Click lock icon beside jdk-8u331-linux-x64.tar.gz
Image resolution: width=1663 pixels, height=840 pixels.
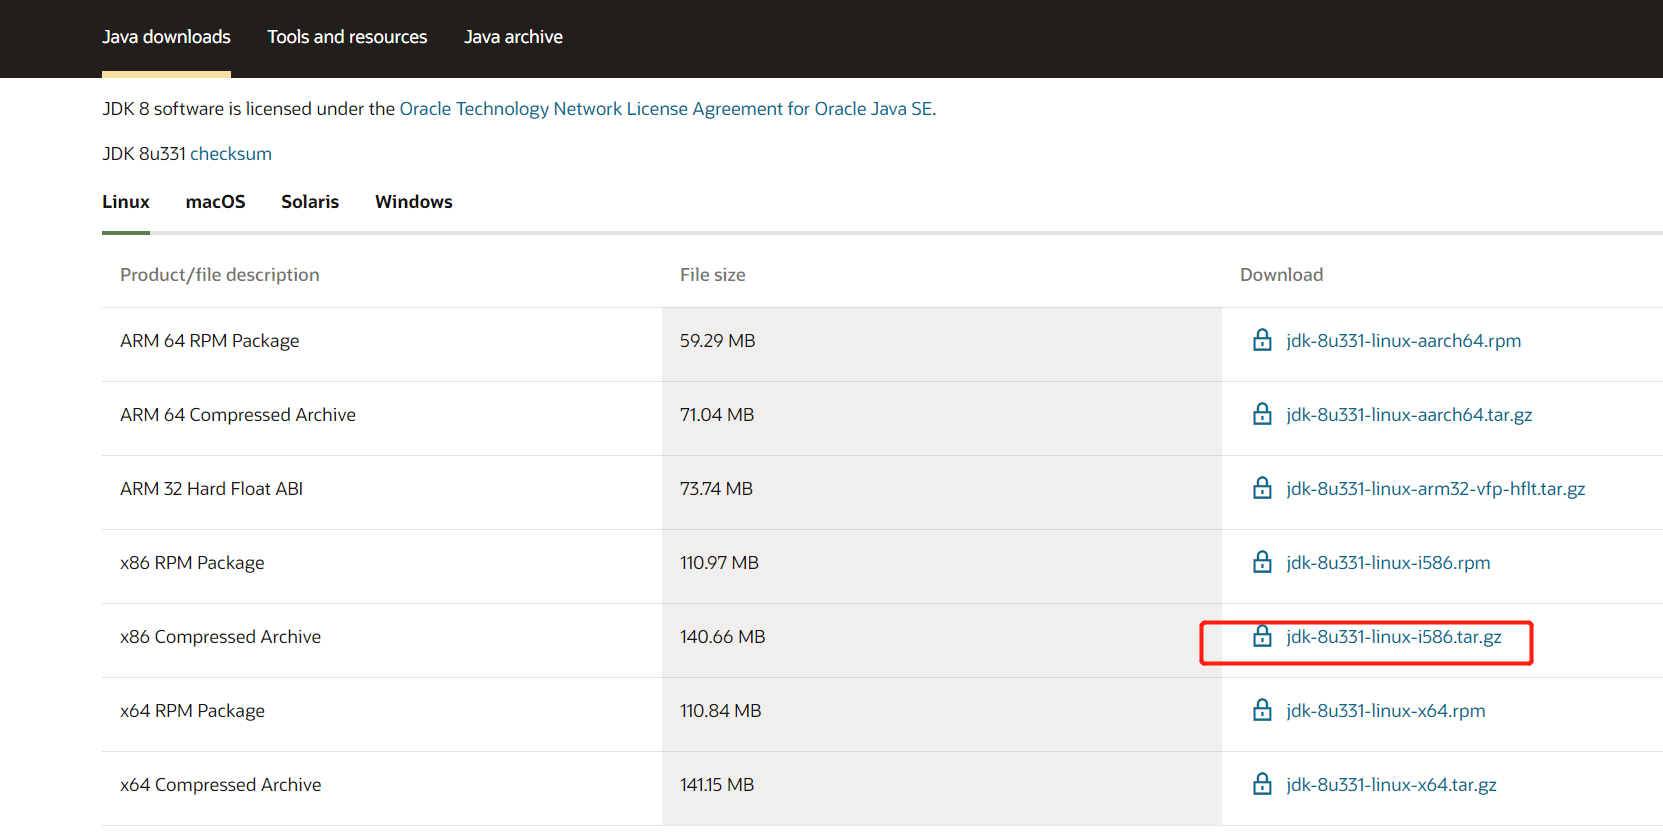click(1262, 784)
